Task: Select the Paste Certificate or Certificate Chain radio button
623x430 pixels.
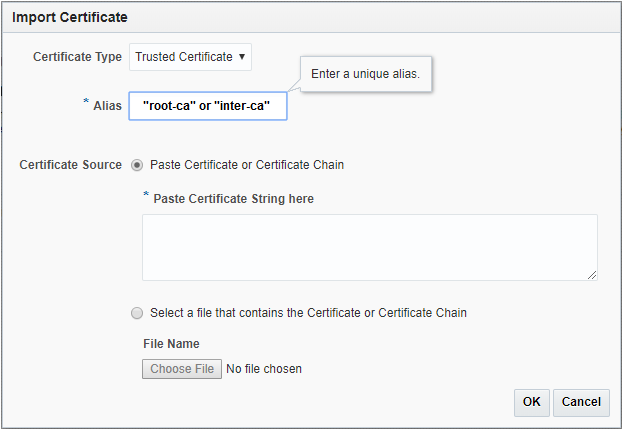Action: click(137, 165)
